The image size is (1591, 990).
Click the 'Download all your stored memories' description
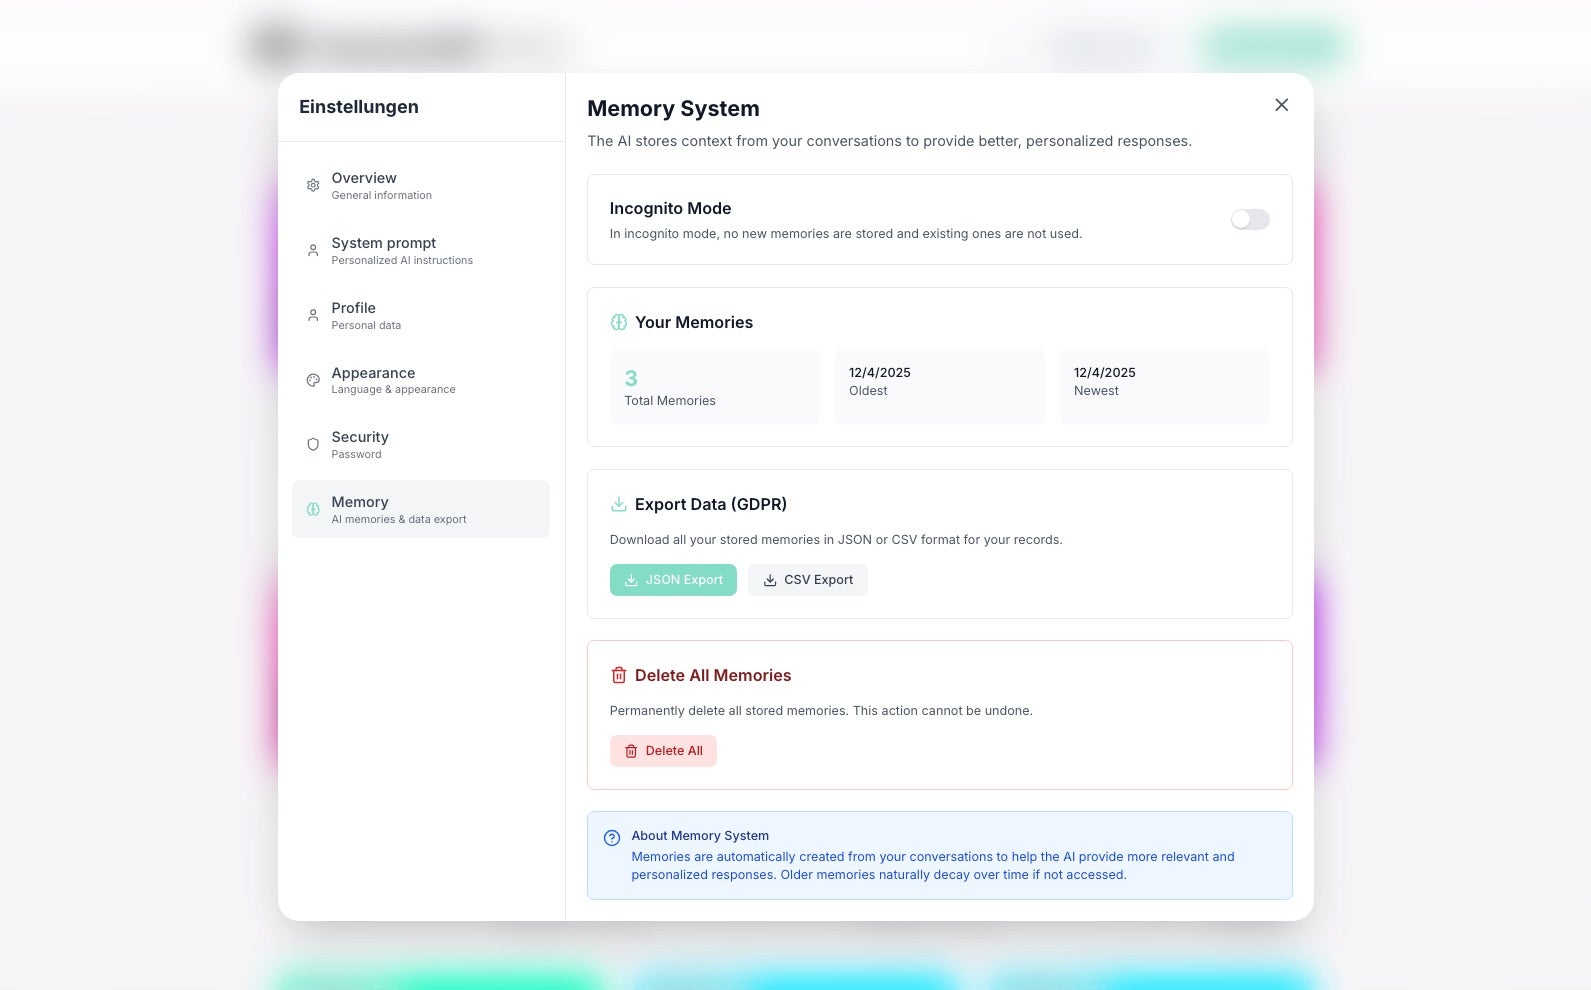[x=836, y=540]
